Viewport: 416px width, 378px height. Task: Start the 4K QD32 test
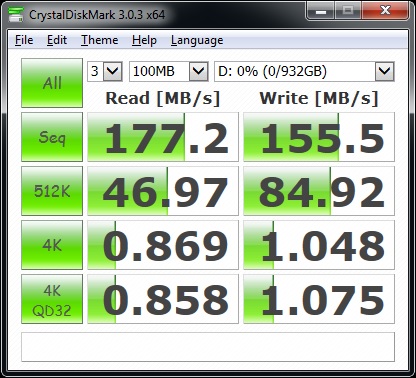(x=52, y=299)
